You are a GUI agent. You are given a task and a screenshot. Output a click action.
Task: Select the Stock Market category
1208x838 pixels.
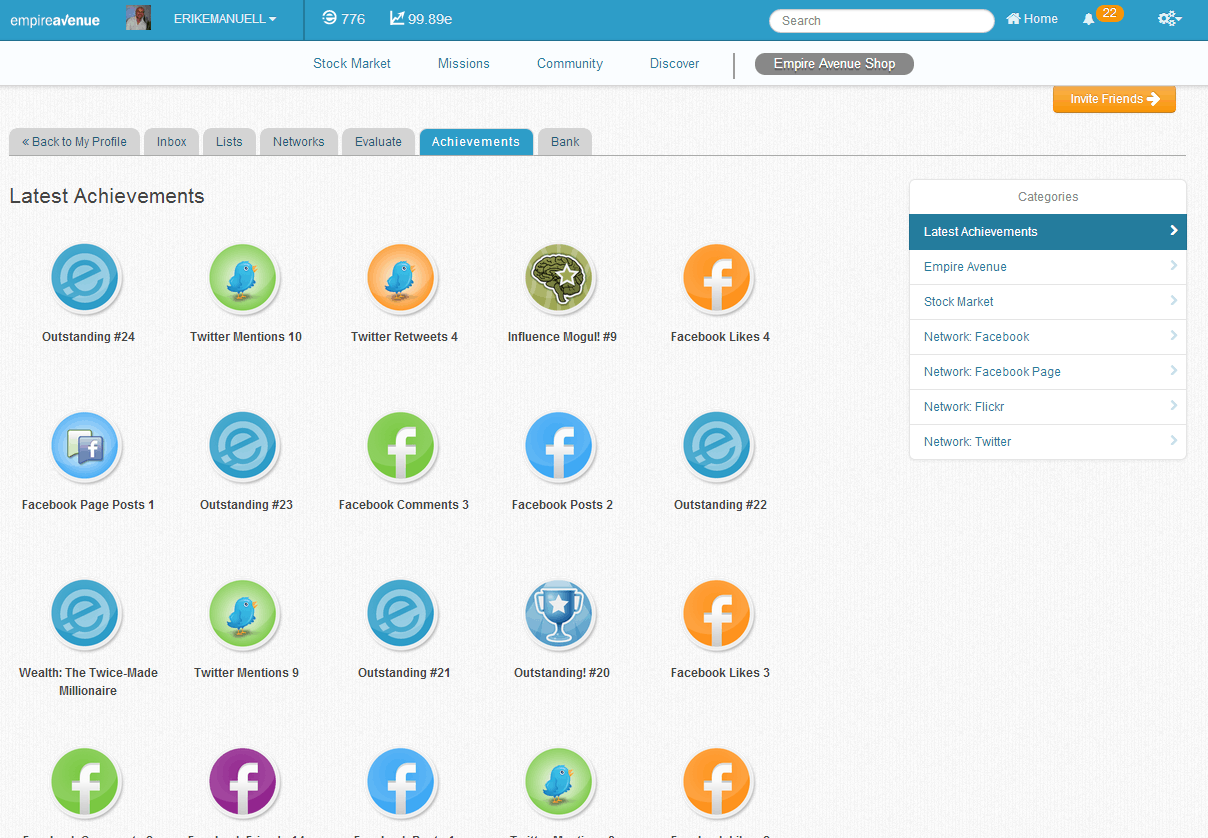[1048, 302]
